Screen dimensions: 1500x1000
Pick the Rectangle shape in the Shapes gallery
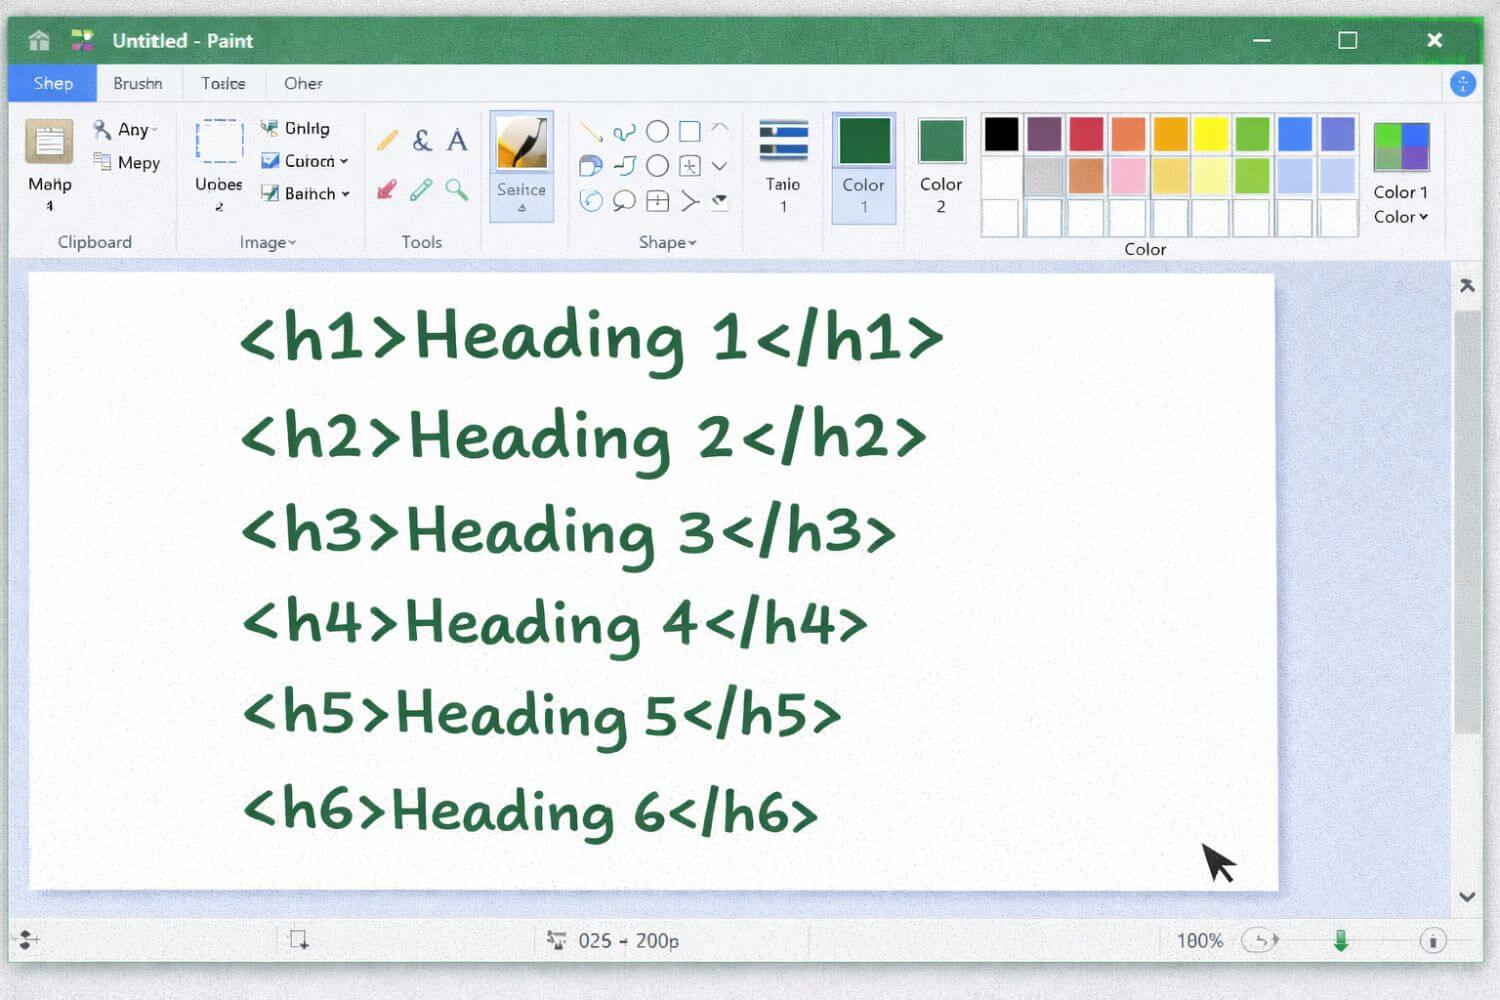[690, 132]
